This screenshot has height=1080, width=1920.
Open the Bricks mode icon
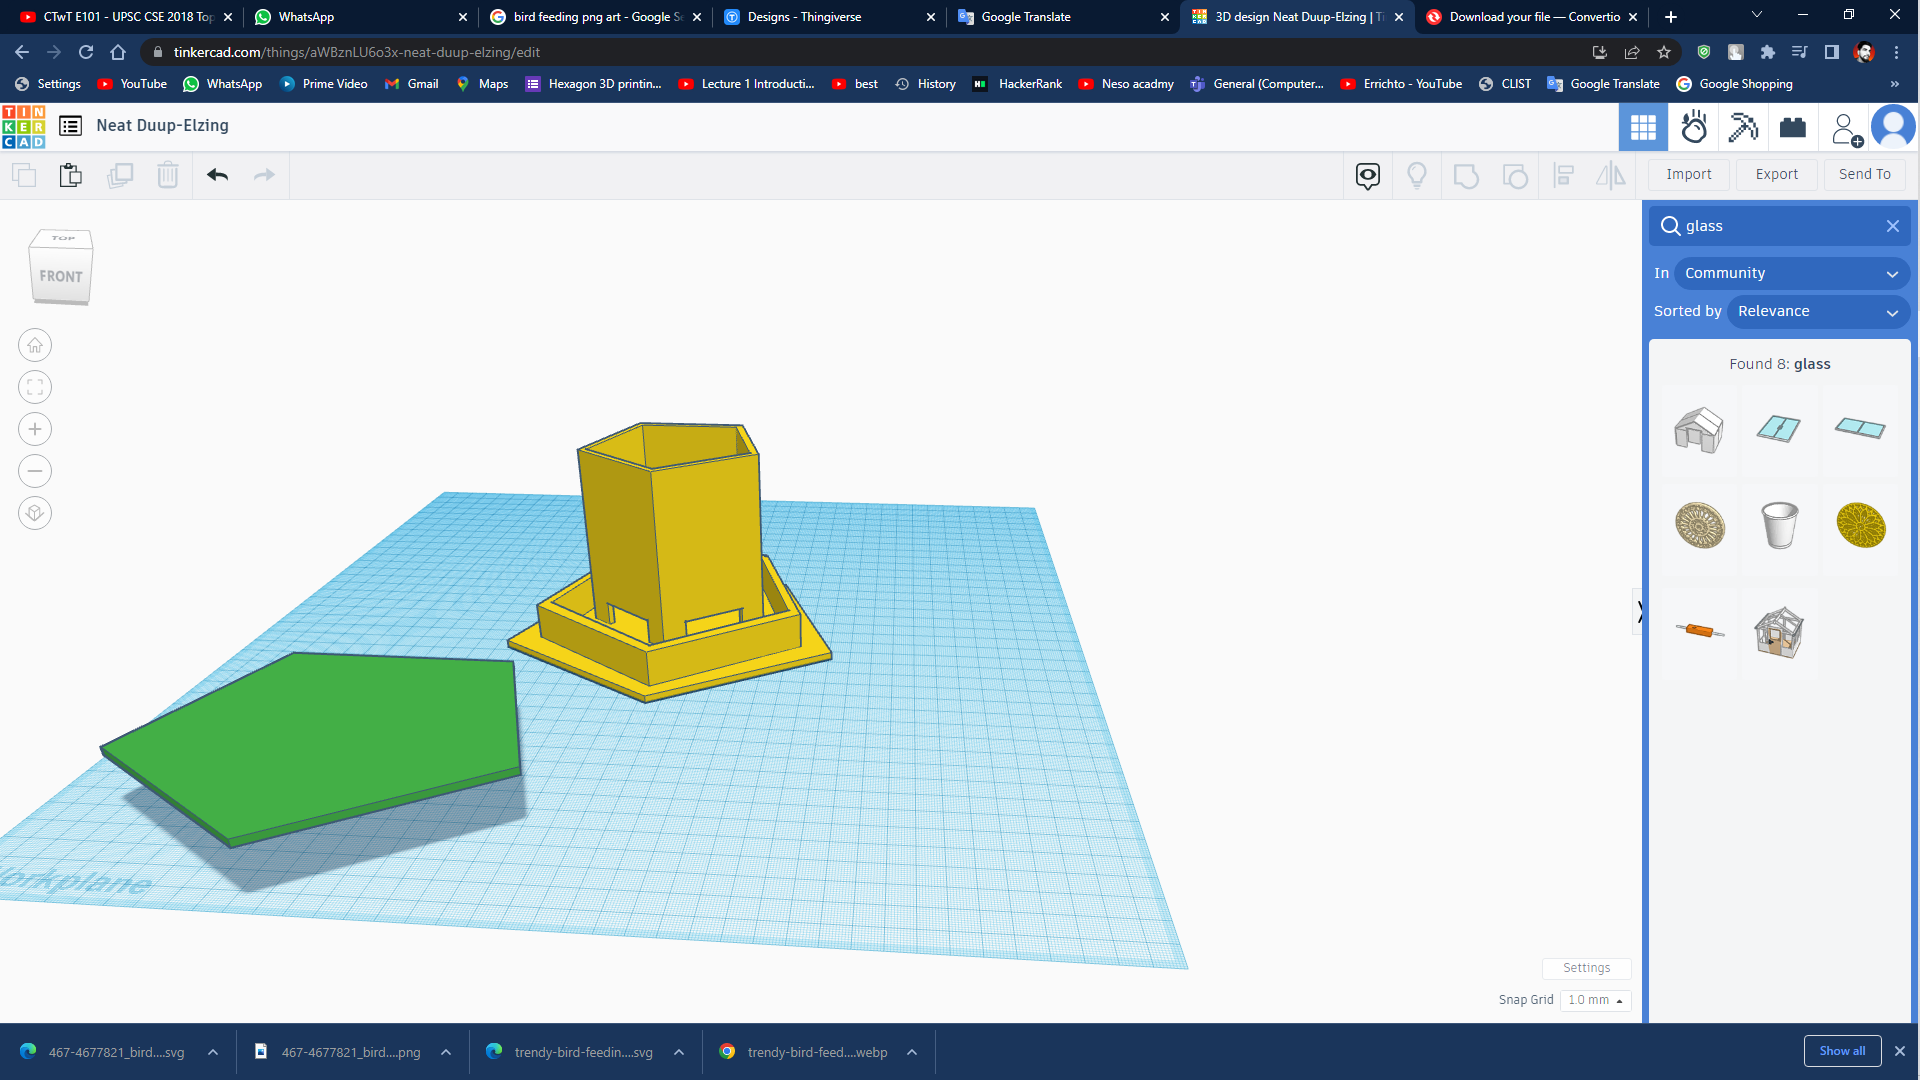pyautogui.click(x=1793, y=127)
